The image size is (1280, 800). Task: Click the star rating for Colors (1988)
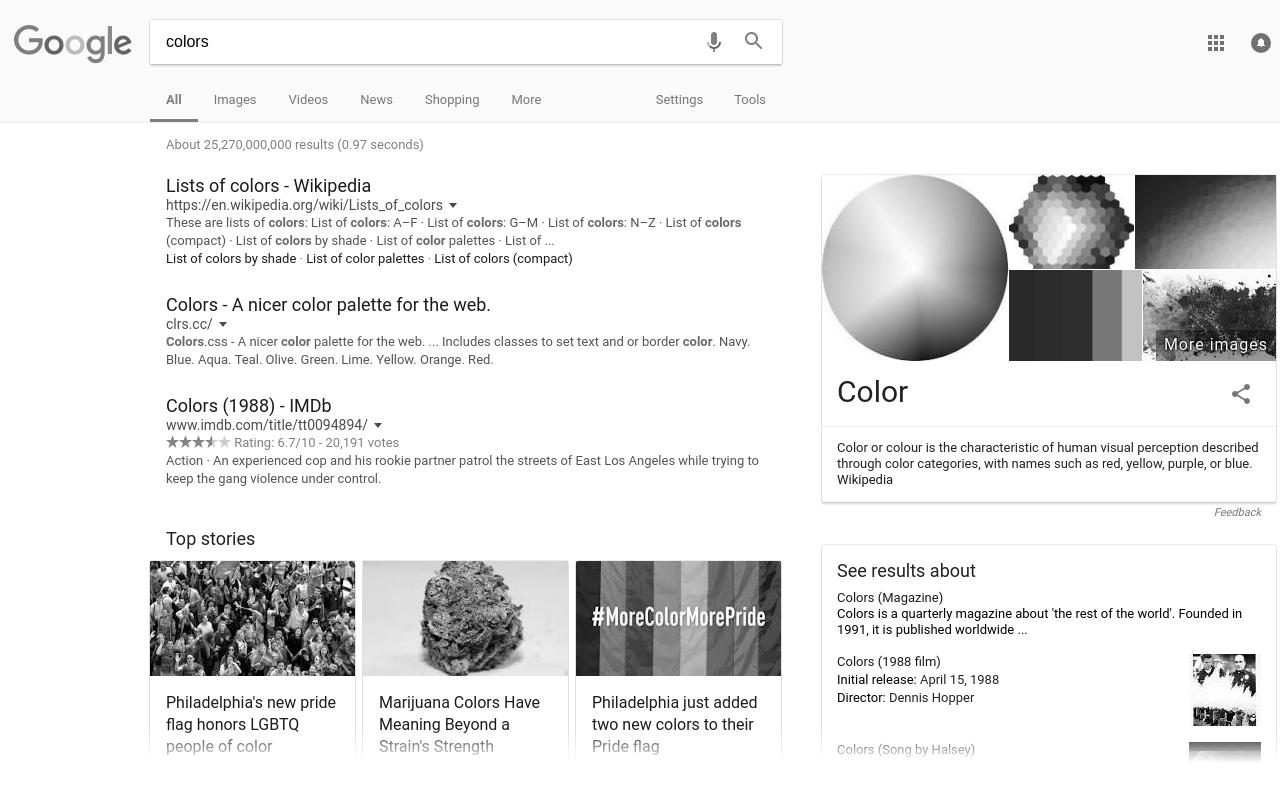[x=199, y=442]
